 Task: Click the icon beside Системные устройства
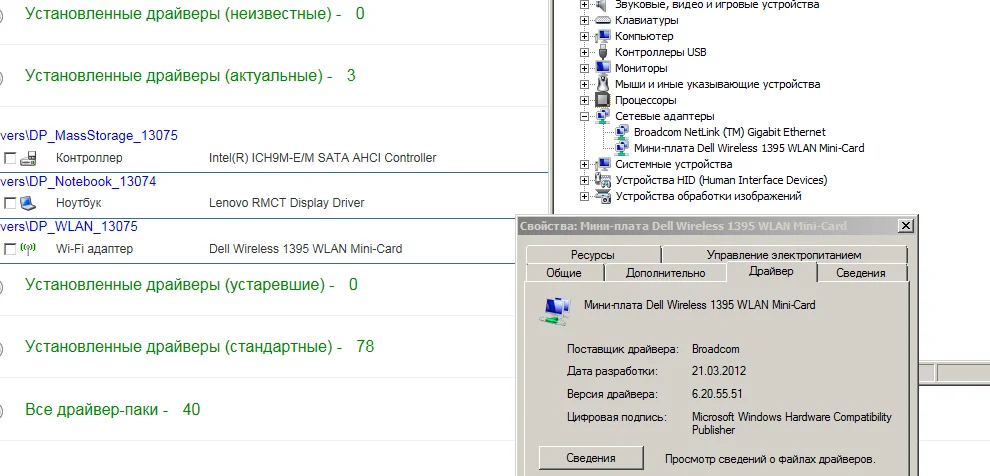(604, 164)
